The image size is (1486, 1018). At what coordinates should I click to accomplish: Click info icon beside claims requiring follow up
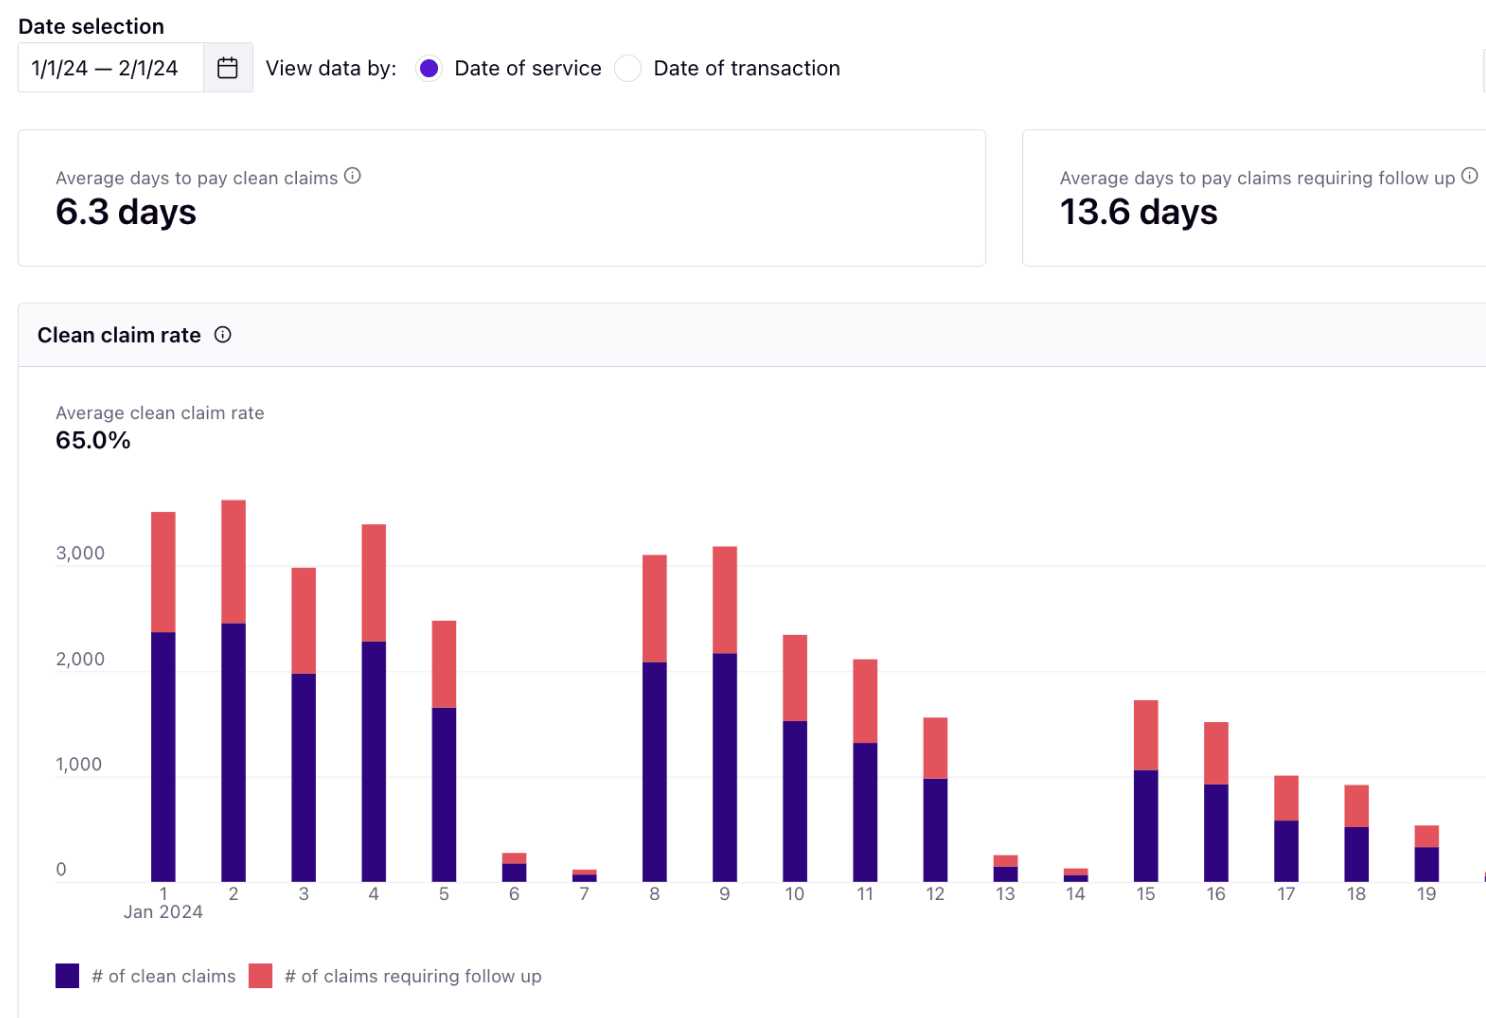pos(1469,176)
